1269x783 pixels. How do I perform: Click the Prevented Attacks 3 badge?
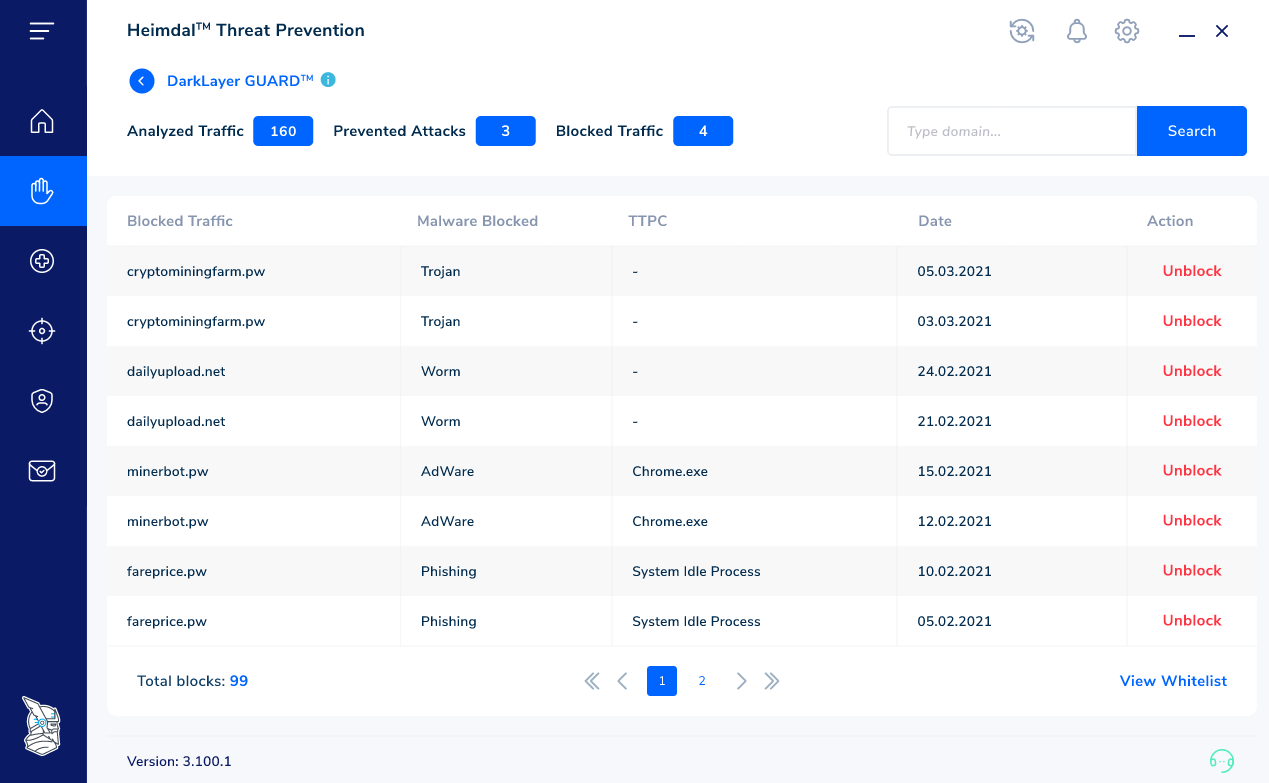505,131
